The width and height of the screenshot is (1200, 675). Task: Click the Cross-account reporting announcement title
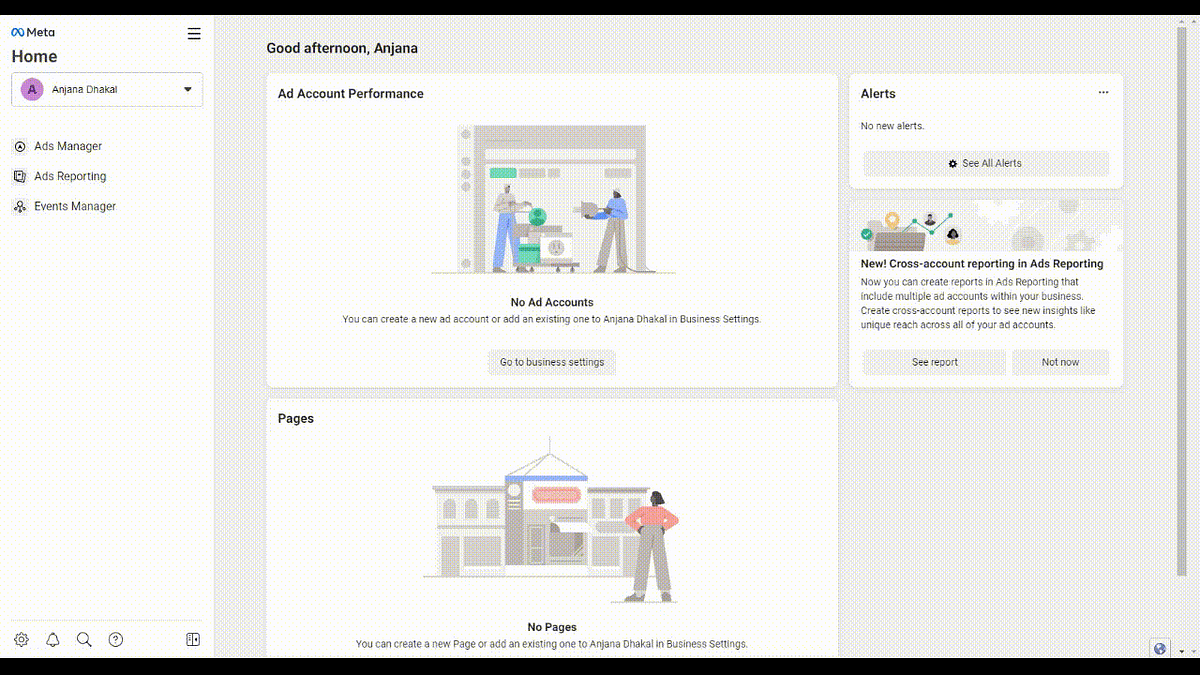pos(982,264)
